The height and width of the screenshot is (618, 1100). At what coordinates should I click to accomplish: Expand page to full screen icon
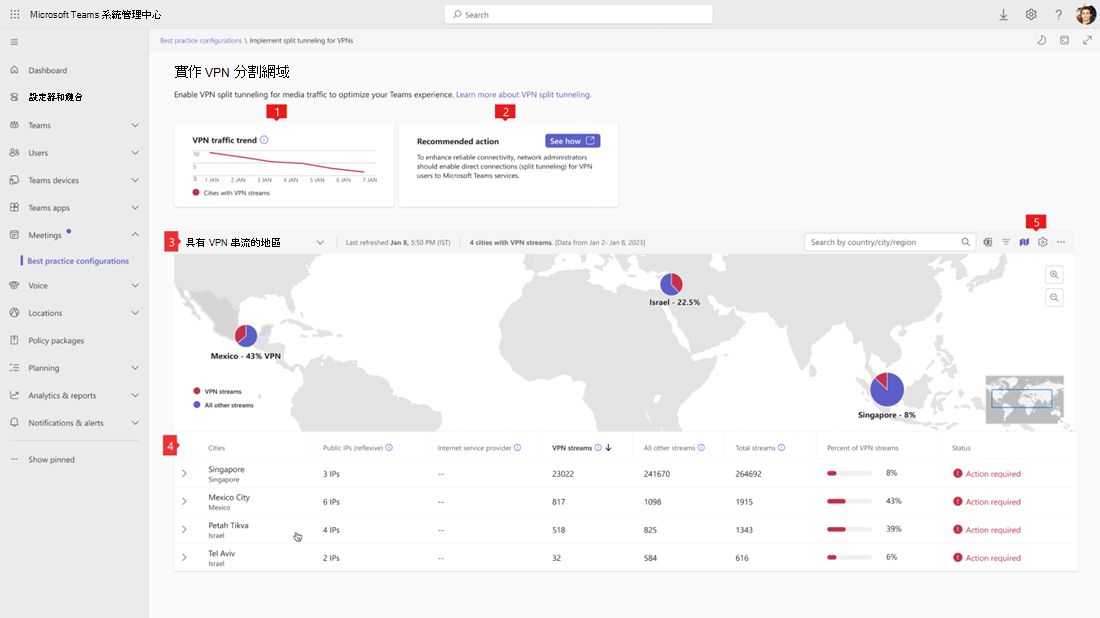(x=1087, y=41)
